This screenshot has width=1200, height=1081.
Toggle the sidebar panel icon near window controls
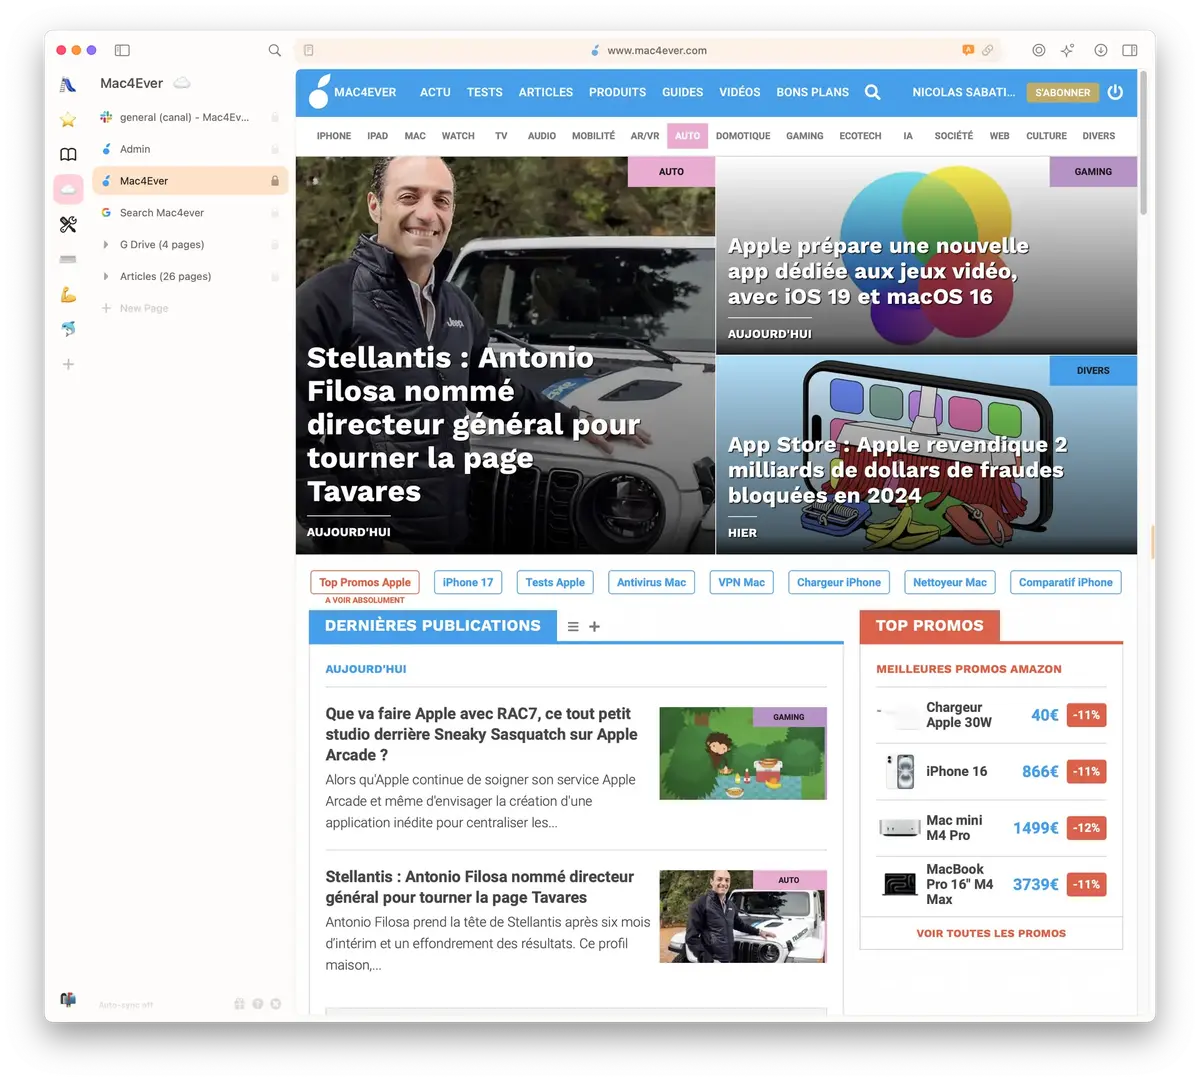[122, 50]
